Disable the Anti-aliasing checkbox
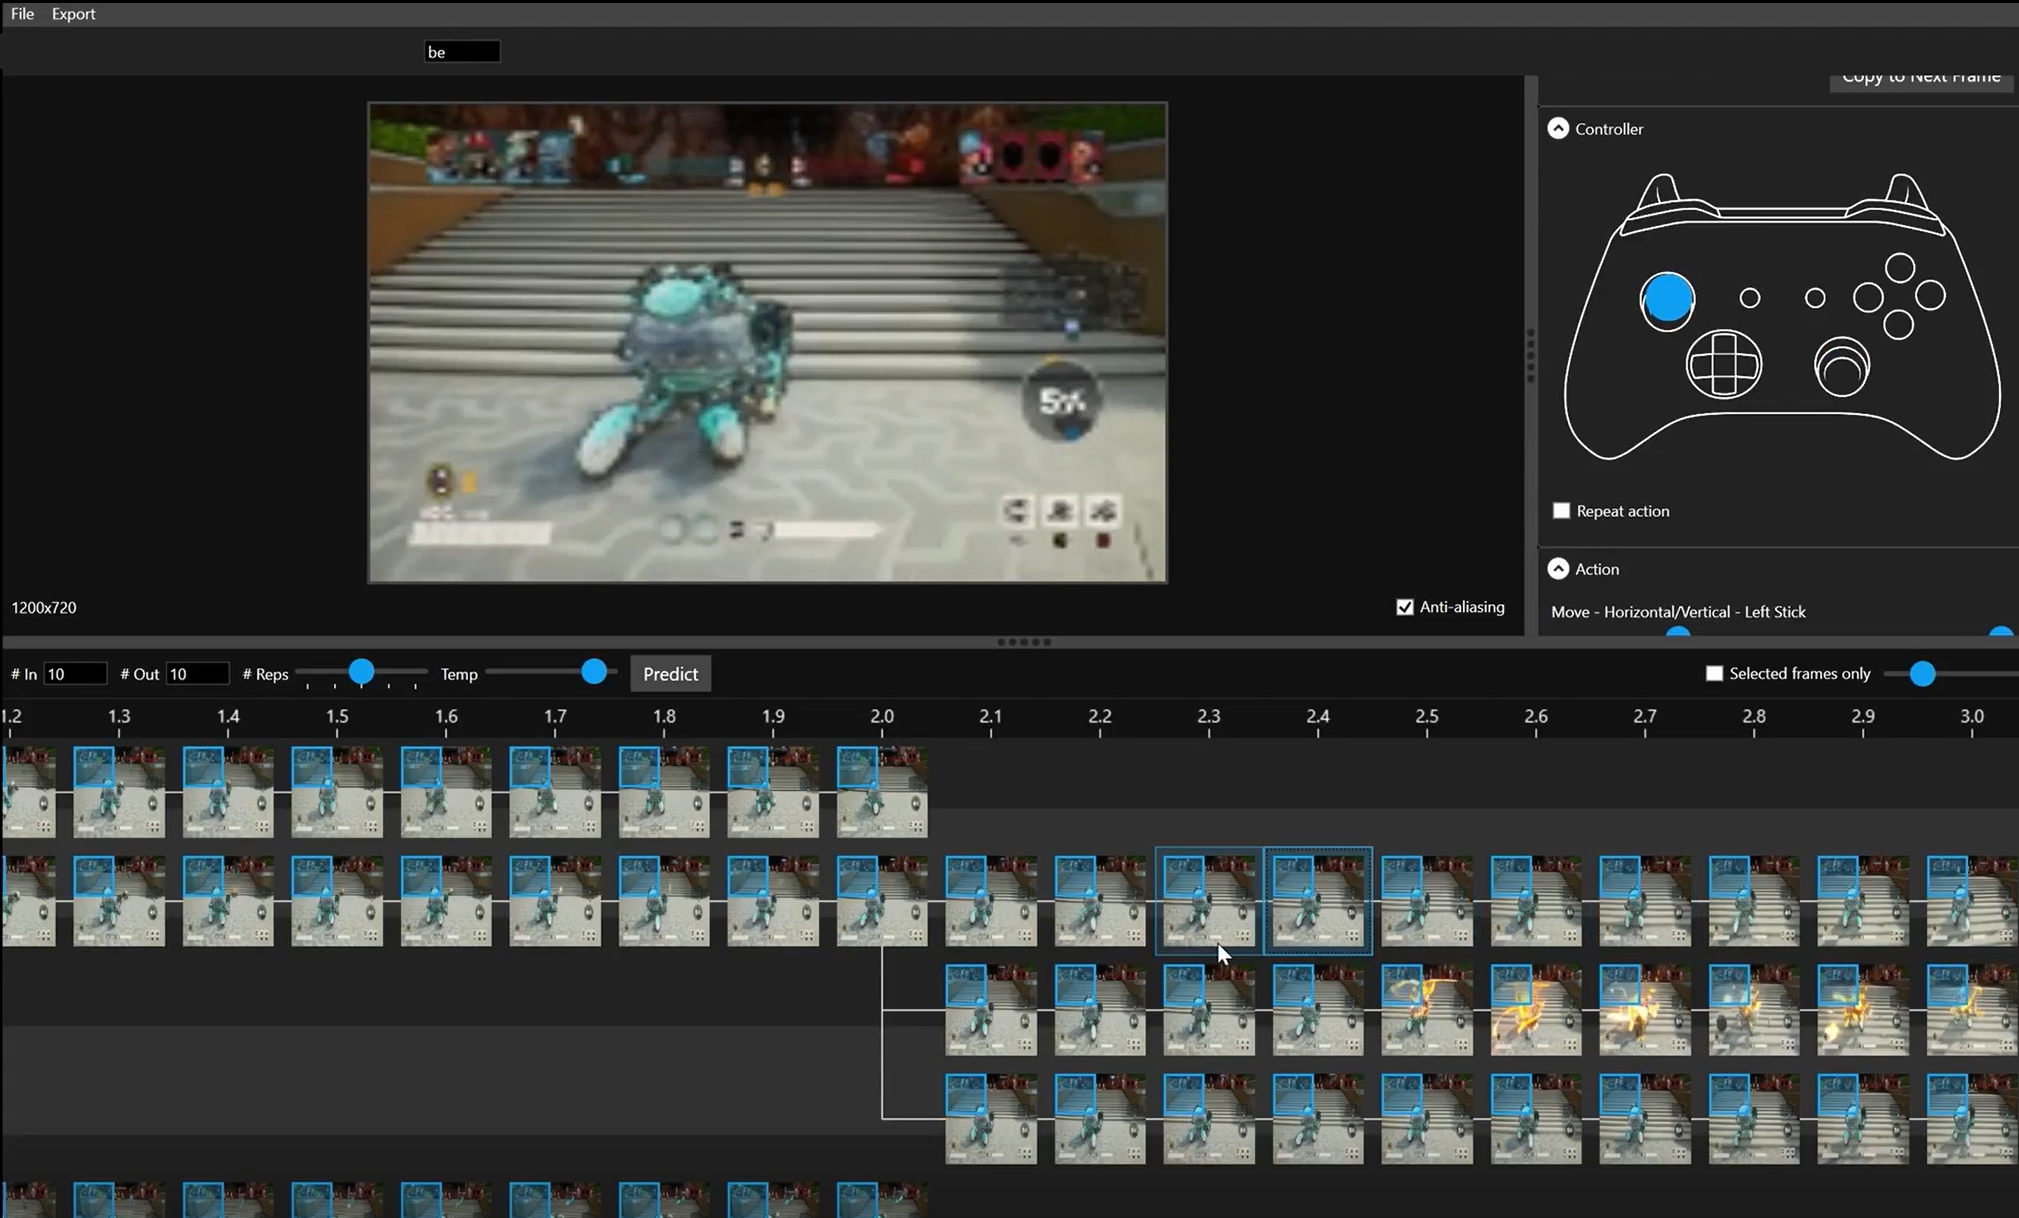 click(x=1405, y=607)
